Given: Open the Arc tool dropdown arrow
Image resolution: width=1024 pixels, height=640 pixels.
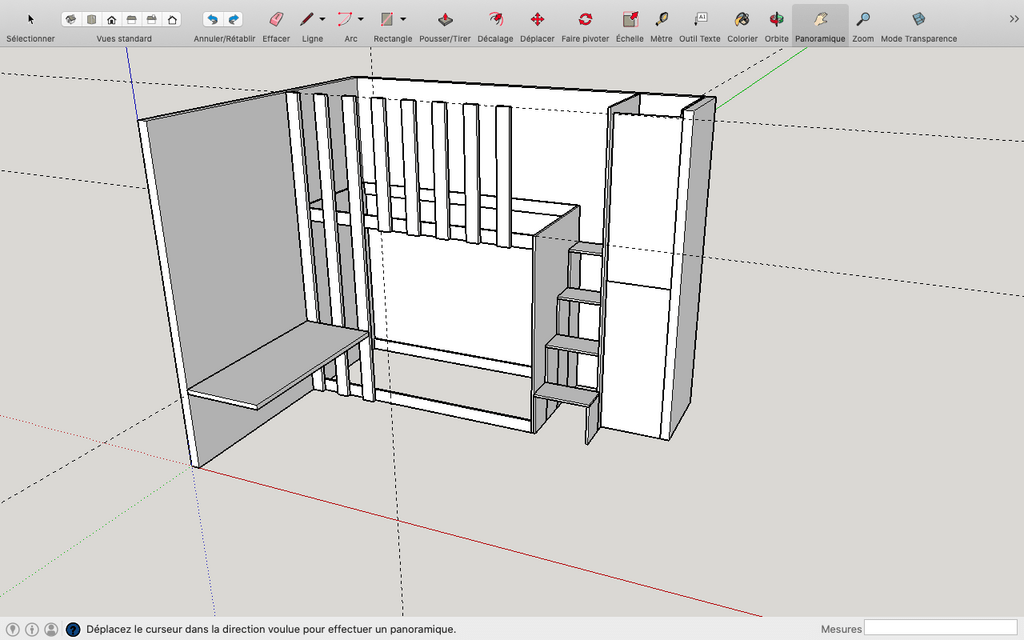Looking at the screenshot, I should (x=361, y=19).
